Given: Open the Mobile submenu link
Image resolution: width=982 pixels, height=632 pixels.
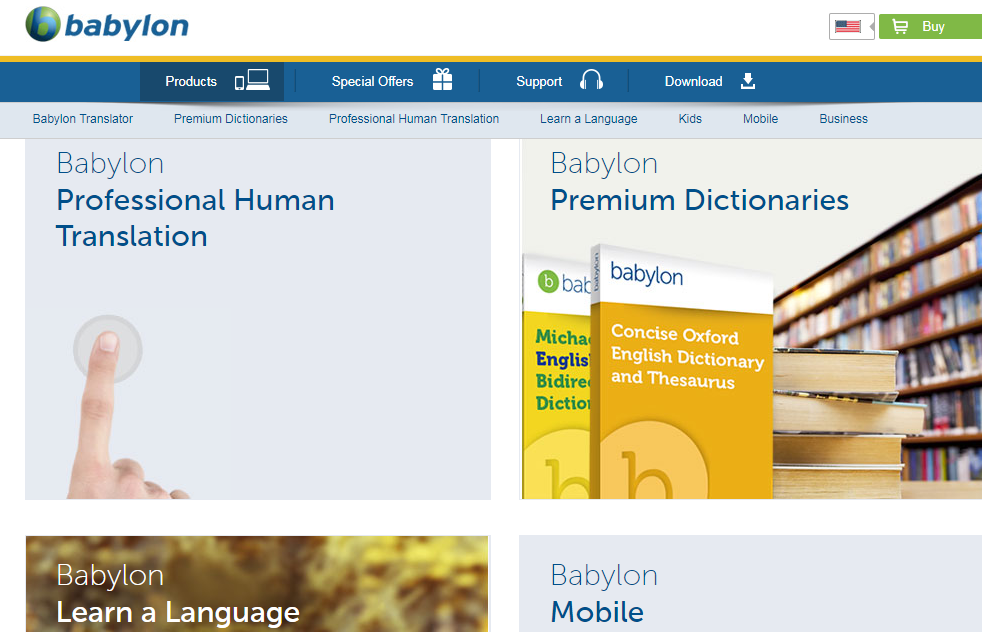Looking at the screenshot, I should 760,119.
